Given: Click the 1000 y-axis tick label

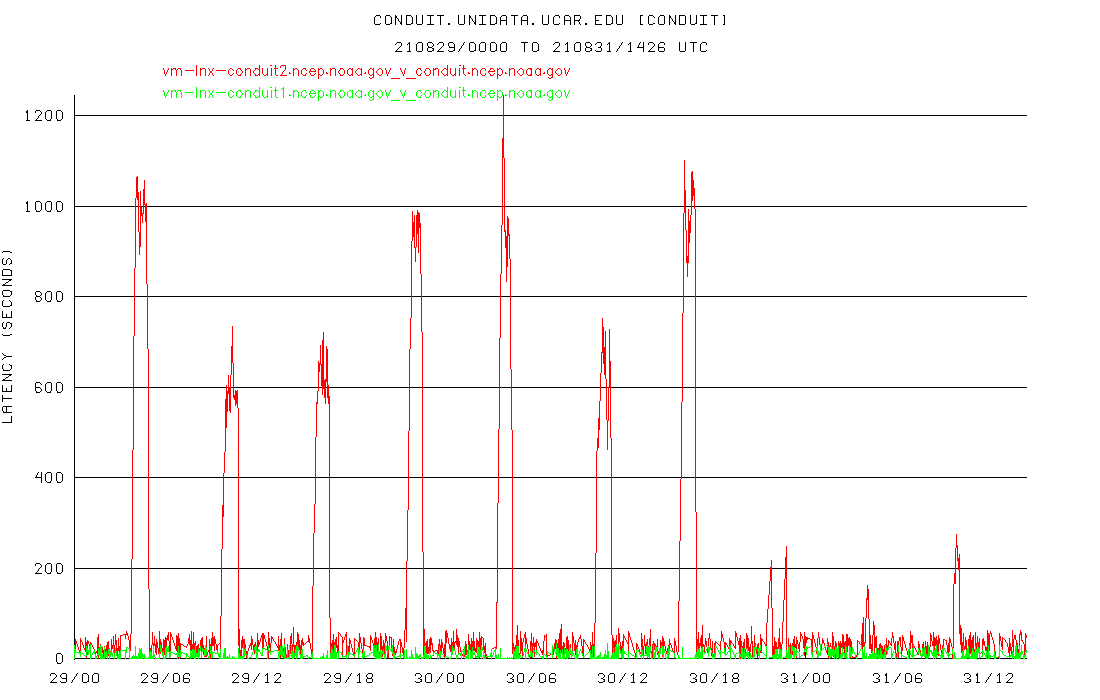Looking at the screenshot, I should [x=43, y=206].
